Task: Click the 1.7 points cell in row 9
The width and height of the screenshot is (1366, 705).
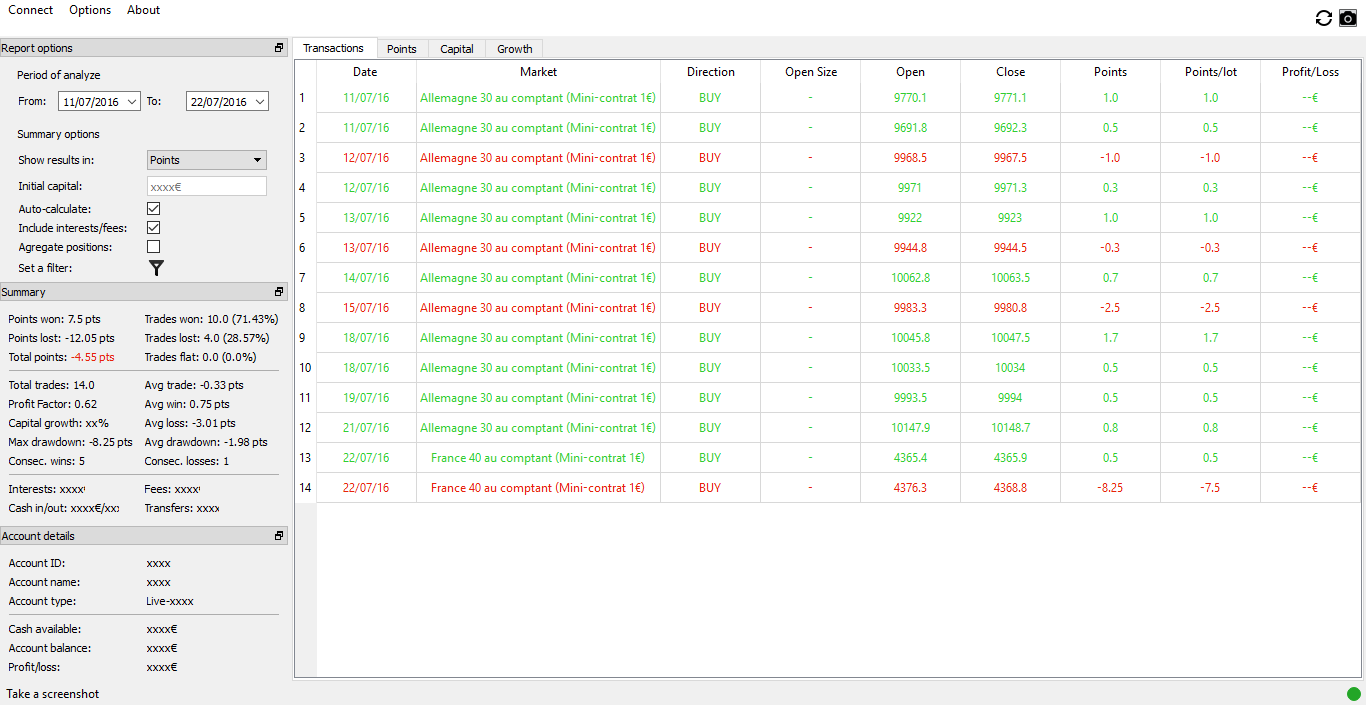Action: coord(1111,338)
